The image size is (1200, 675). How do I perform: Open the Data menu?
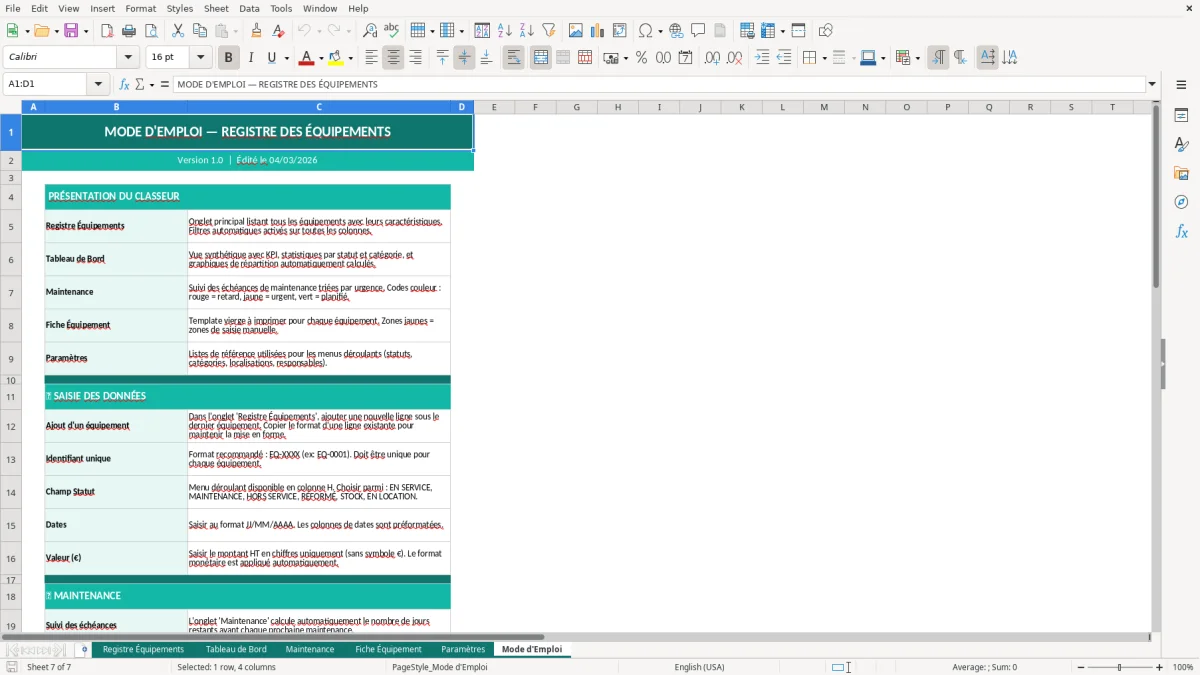point(249,8)
